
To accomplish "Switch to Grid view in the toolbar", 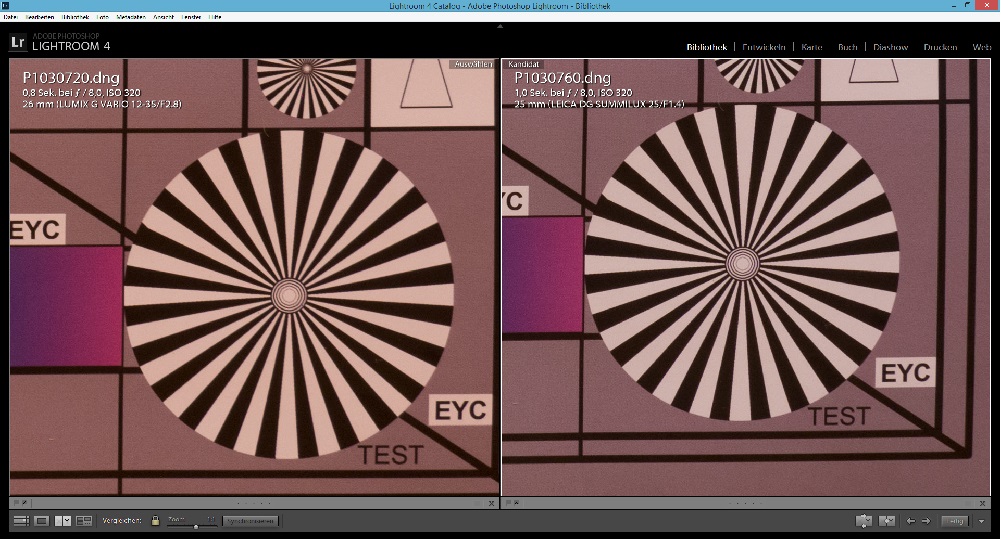I will (x=21, y=521).
